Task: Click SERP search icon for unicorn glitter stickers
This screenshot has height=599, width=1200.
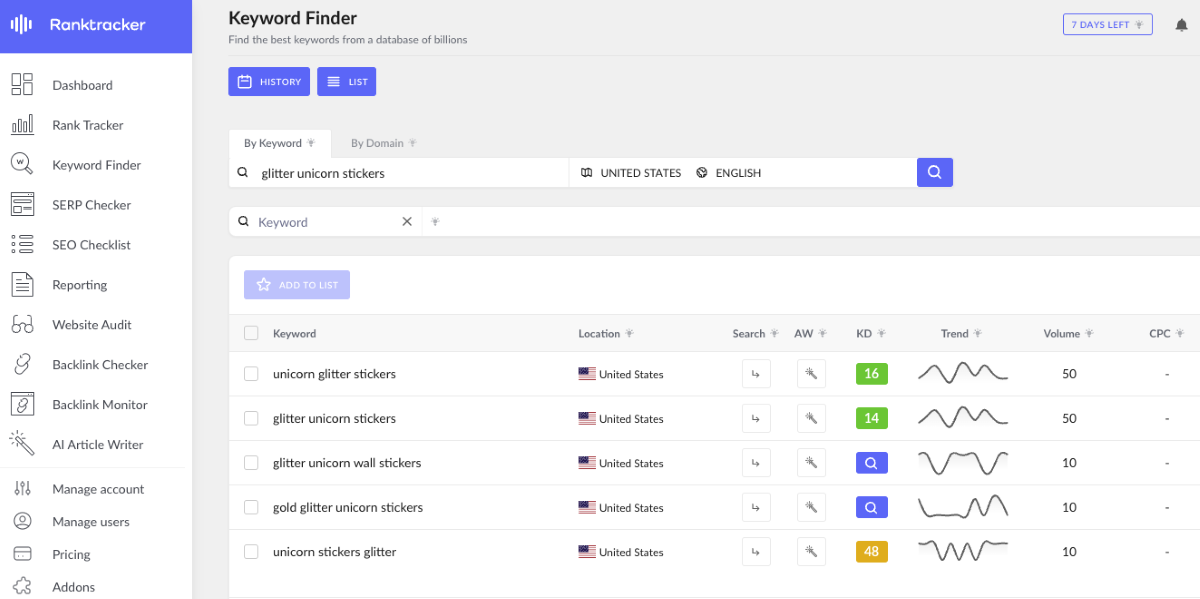Action: click(x=756, y=374)
